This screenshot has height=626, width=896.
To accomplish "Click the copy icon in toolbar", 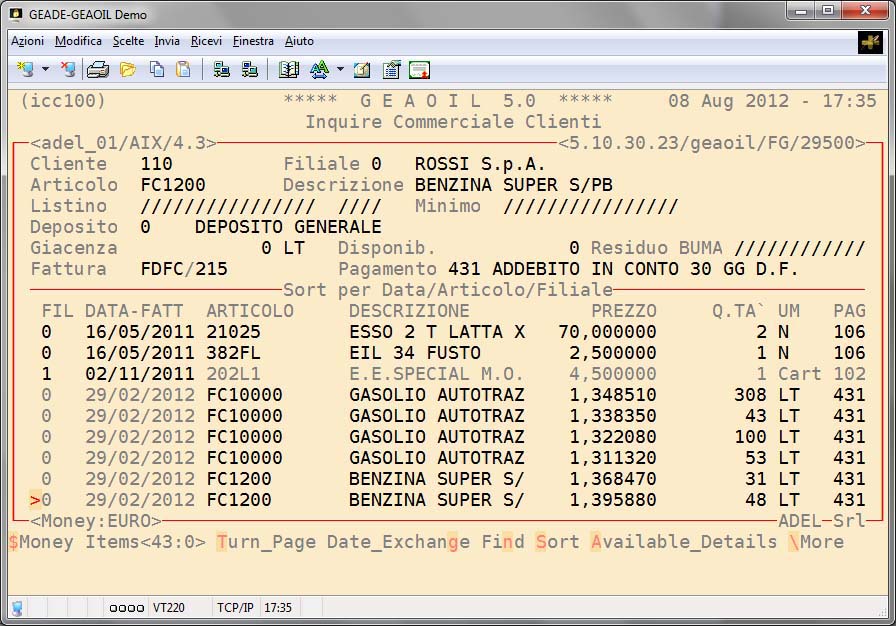I will [x=157, y=70].
